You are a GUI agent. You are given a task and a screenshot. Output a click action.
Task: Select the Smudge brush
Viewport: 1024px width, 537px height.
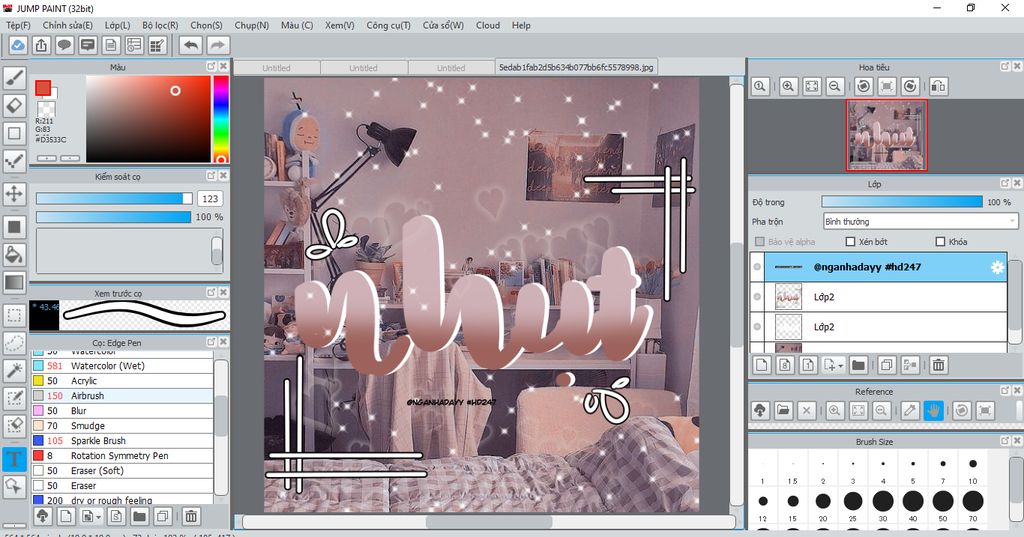[x=122, y=426]
